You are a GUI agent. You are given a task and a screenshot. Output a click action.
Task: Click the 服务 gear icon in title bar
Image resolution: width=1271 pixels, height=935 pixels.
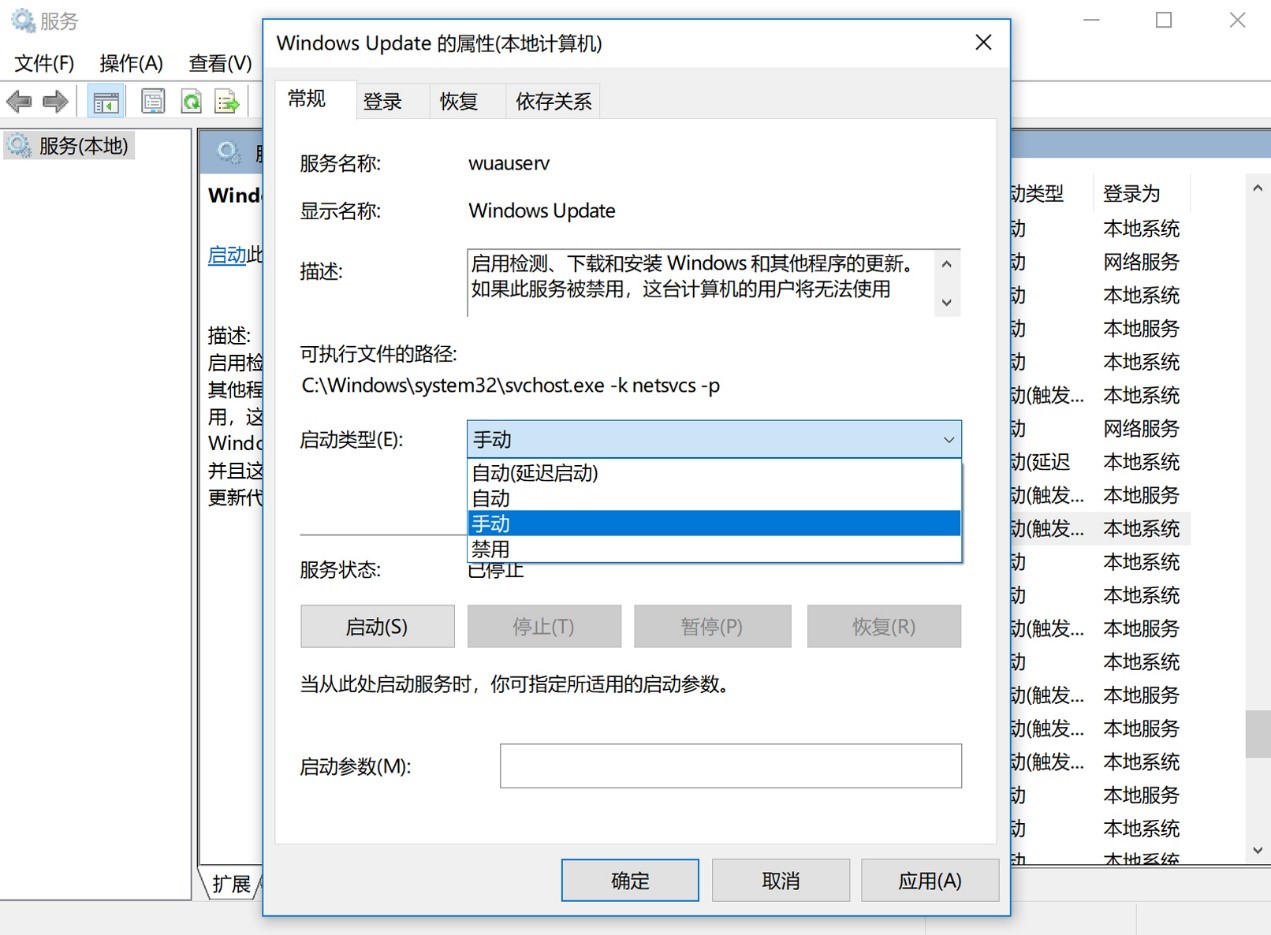[21, 18]
